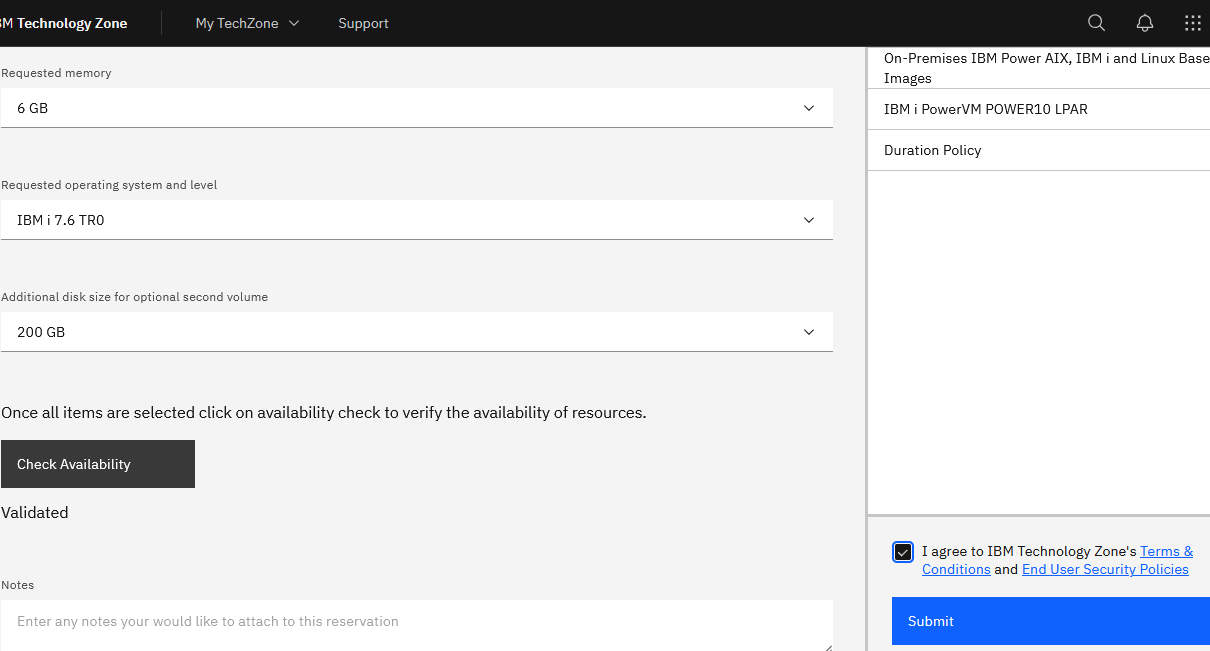Click into the Notes text area

coord(416,622)
